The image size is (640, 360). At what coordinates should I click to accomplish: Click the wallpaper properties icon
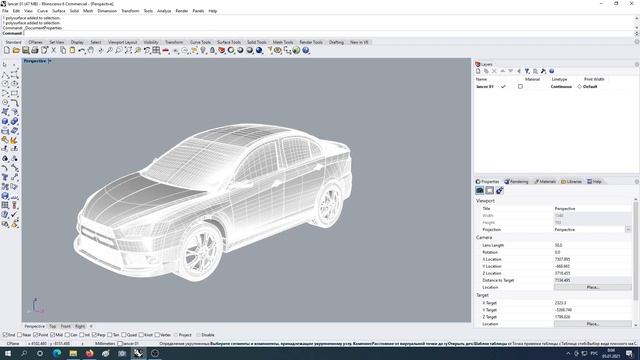pyautogui.click(x=489, y=190)
